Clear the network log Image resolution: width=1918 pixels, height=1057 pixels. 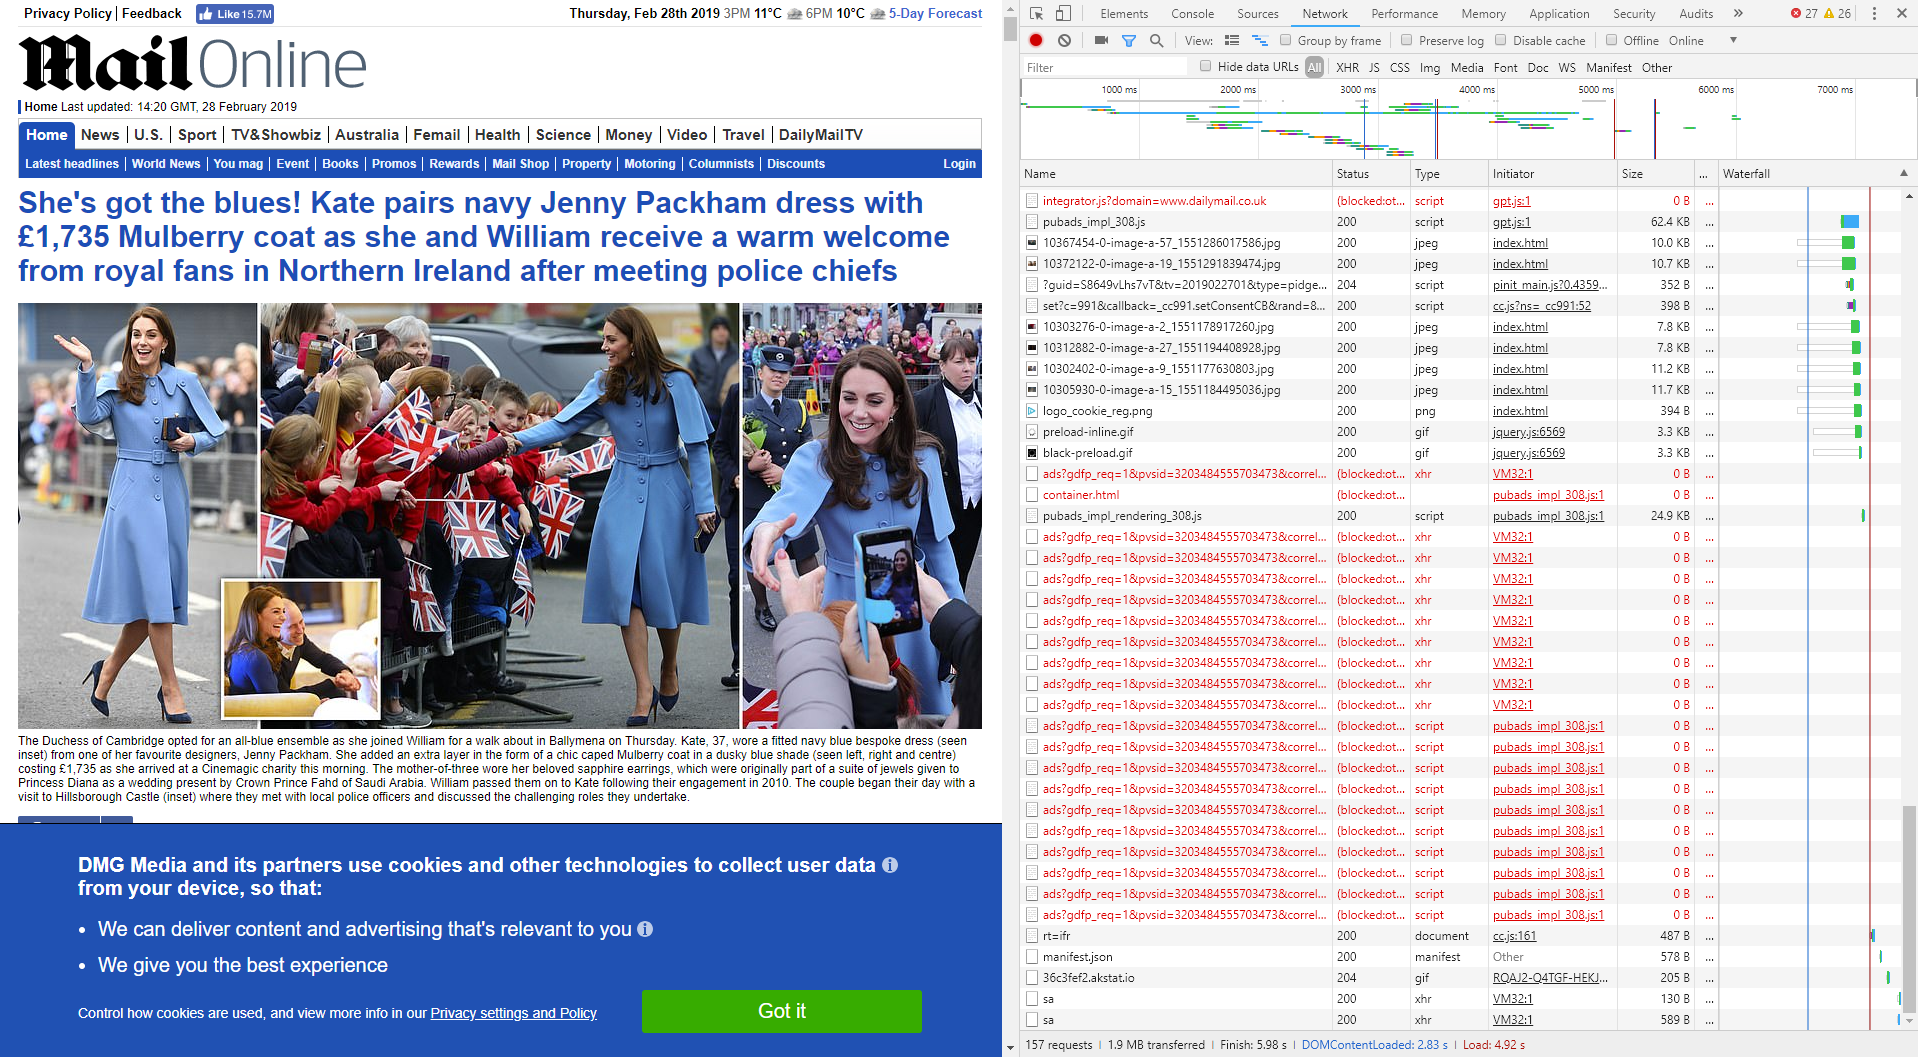tap(1064, 41)
